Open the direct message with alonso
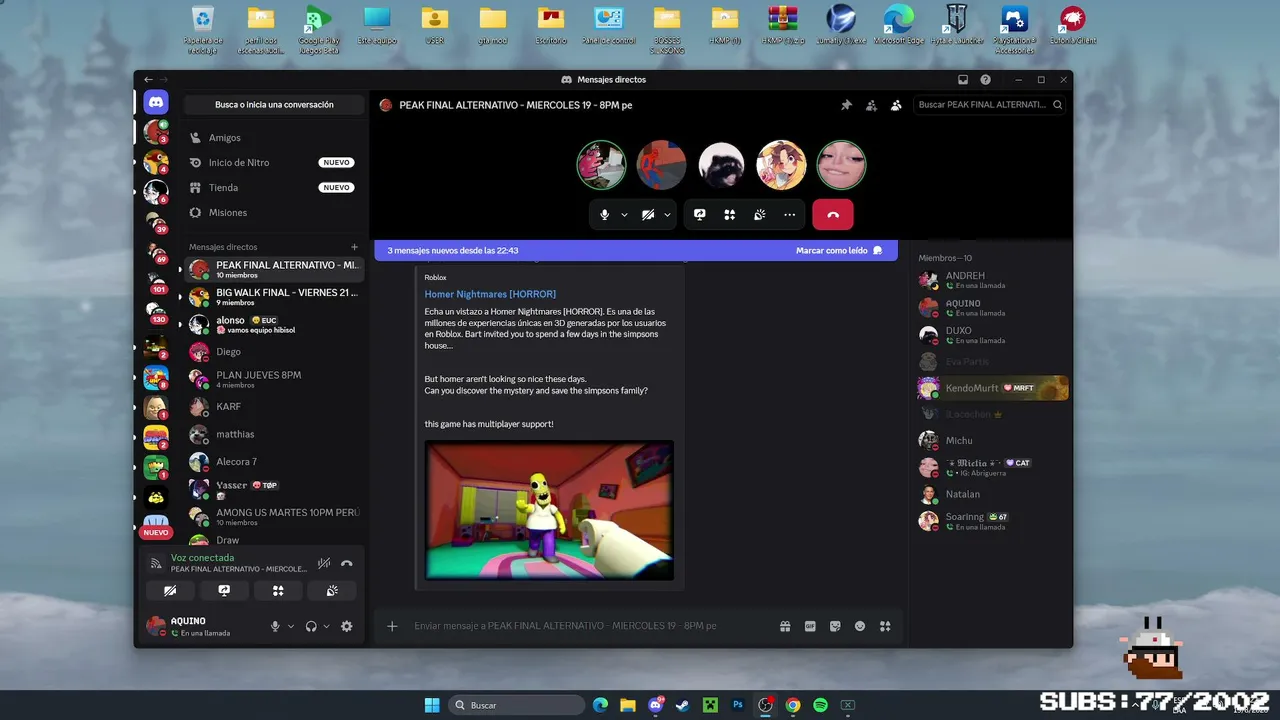This screenshot has height=720, width=1280. [274, 324]
